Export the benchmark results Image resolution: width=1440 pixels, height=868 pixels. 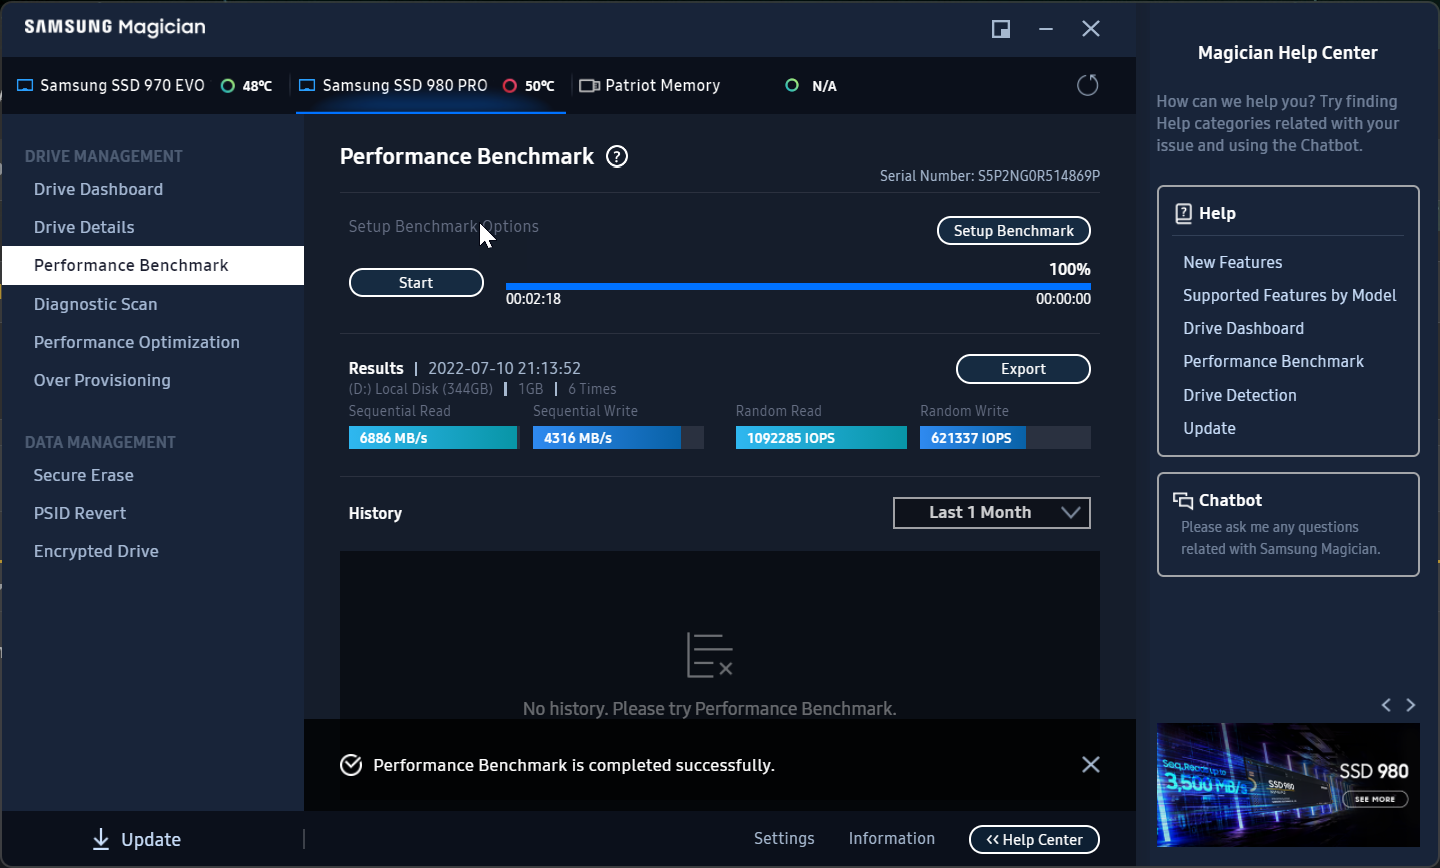(x=1023, y=369)
